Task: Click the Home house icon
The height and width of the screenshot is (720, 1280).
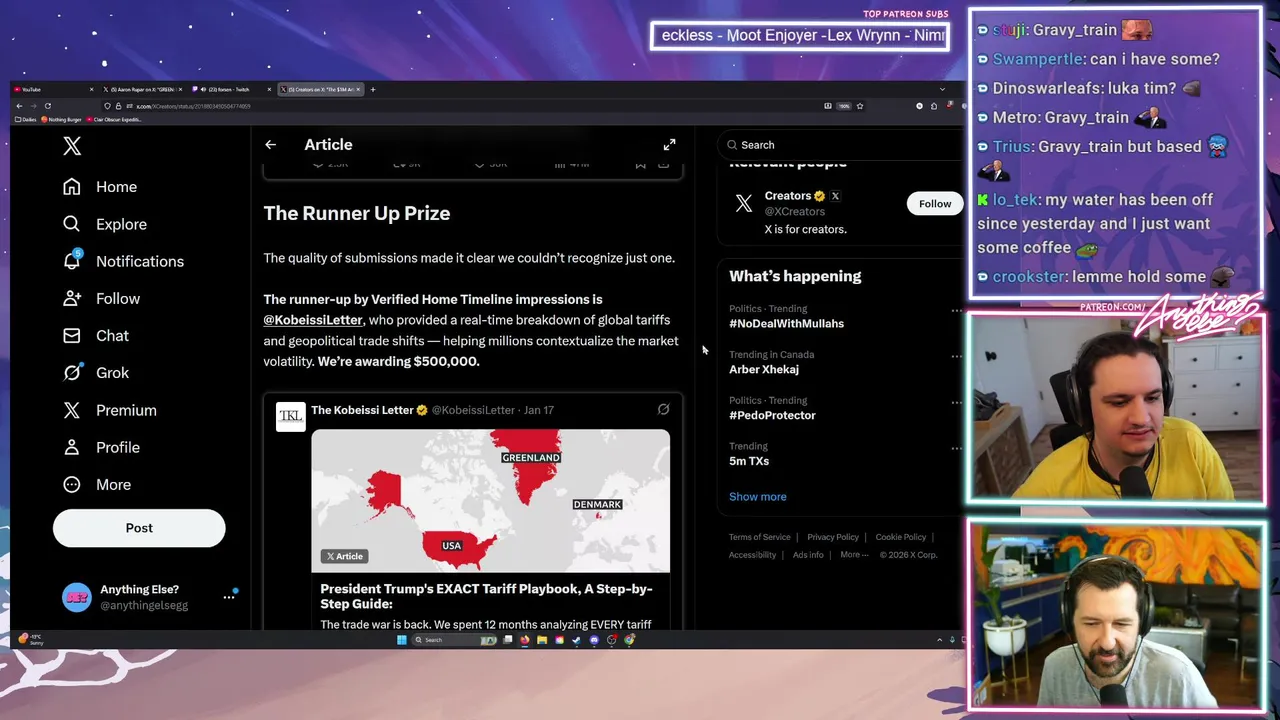Action: pos(72,187)
